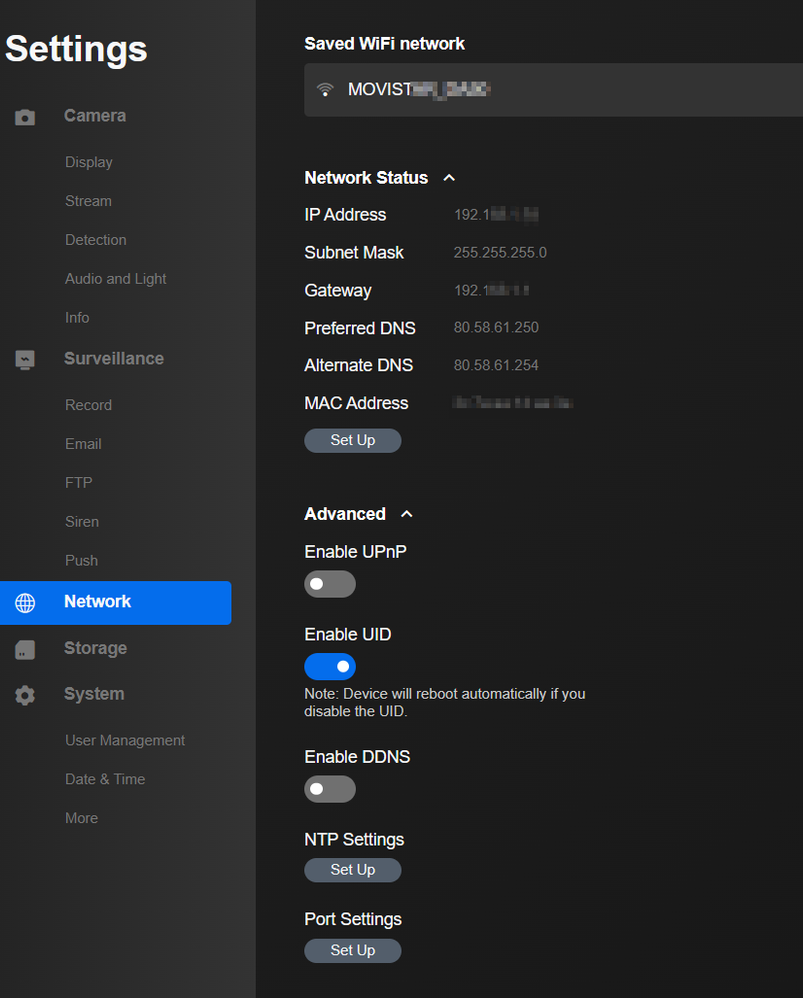This screenshot has height=998, width=803.
Task: Turn on DDNS
Action: point(330,789)
